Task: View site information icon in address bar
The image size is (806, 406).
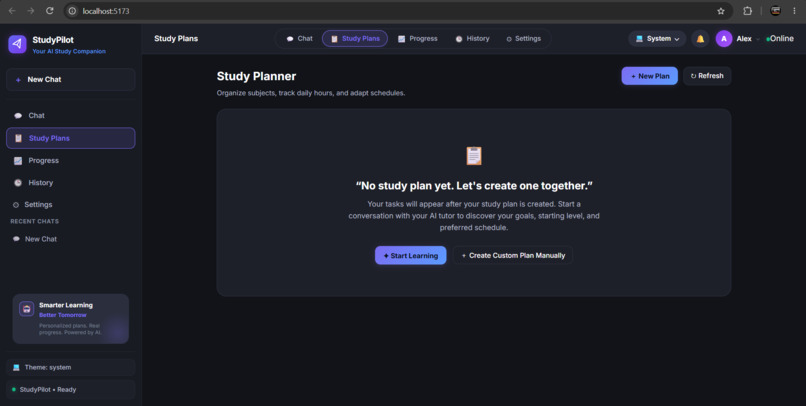Action: (x=72, y=11)
